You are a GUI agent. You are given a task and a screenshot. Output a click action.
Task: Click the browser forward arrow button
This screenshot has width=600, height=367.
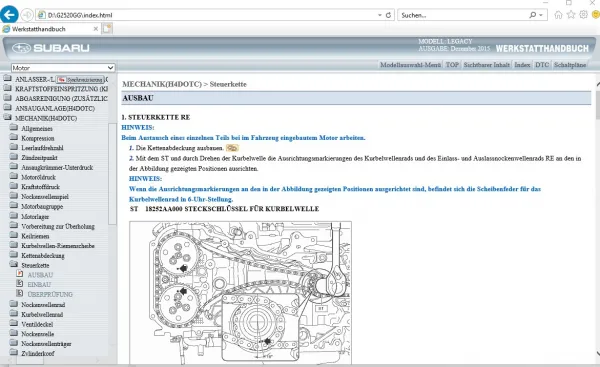[x=27, y=15]
